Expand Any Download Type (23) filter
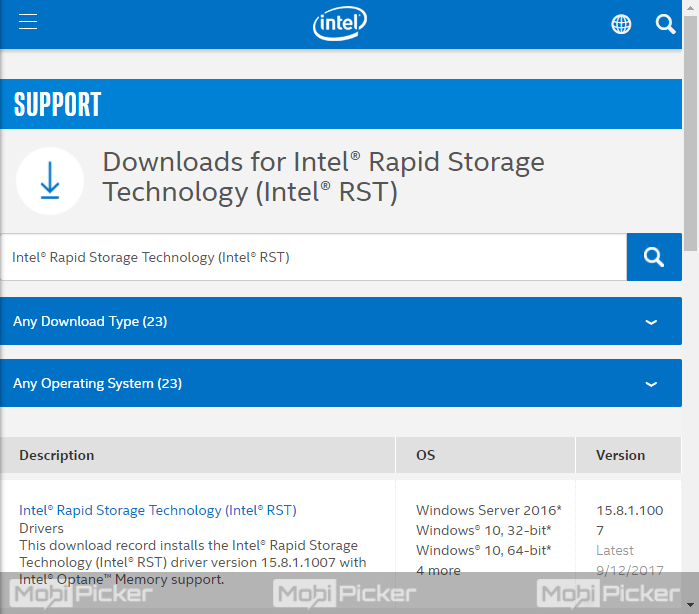Viewport: 699px width, 614px height. pos(341,321)
